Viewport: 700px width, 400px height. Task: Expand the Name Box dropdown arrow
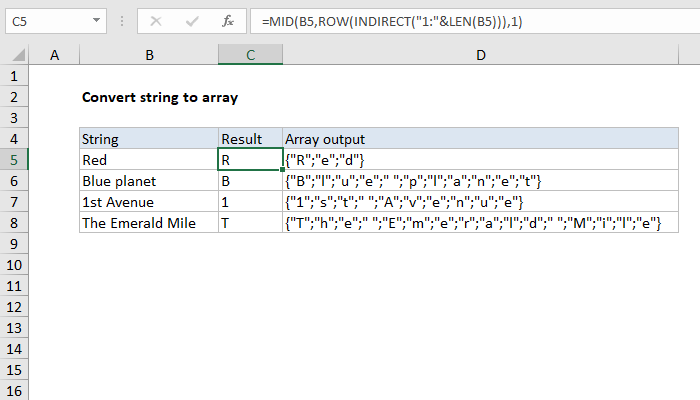pyautogui.click(x=96, y=21)
